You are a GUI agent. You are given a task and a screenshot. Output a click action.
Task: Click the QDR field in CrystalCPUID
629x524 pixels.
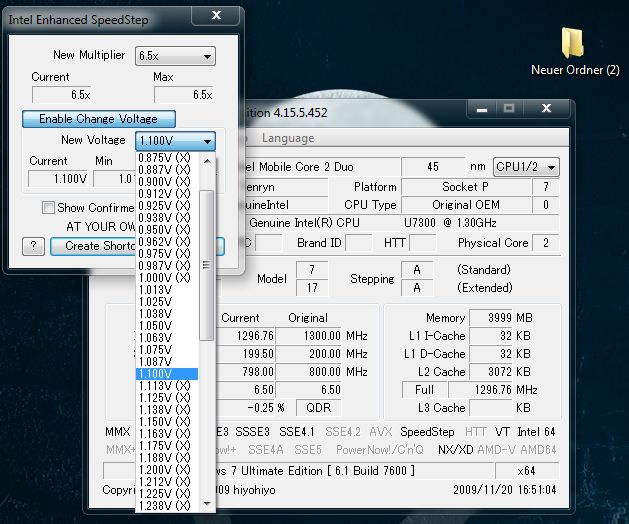click(319, 408)
